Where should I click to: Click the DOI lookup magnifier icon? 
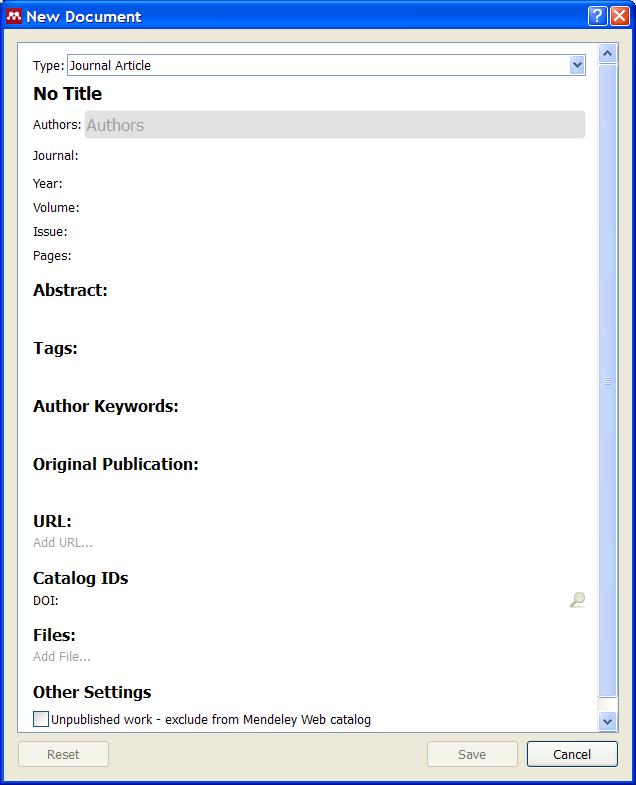pyautogui.click(x=577, y=600)
